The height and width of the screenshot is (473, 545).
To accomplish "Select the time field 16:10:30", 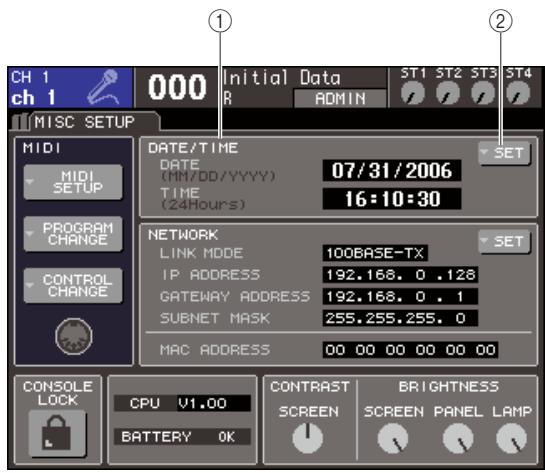I will click(392, 199).
